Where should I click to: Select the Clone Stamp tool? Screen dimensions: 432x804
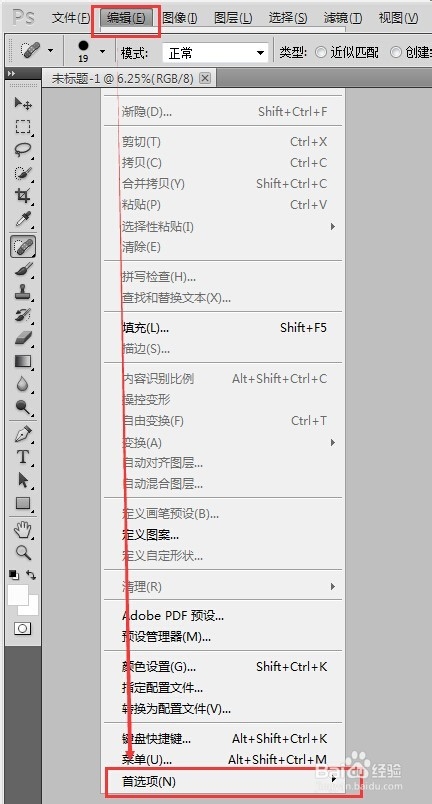coord(23,292)
